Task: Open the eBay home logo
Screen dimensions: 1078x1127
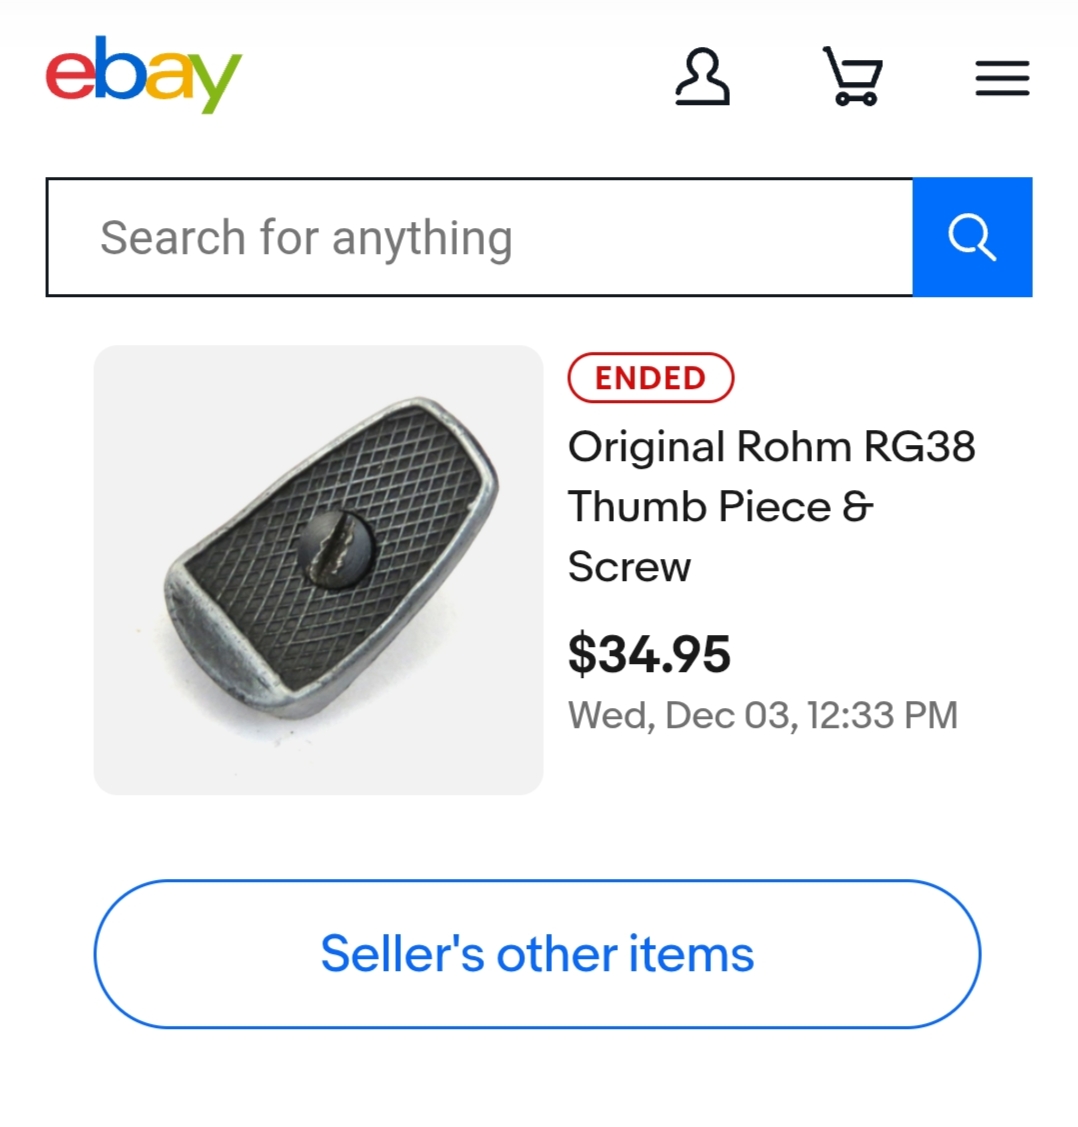Action: tap(143, 74)
